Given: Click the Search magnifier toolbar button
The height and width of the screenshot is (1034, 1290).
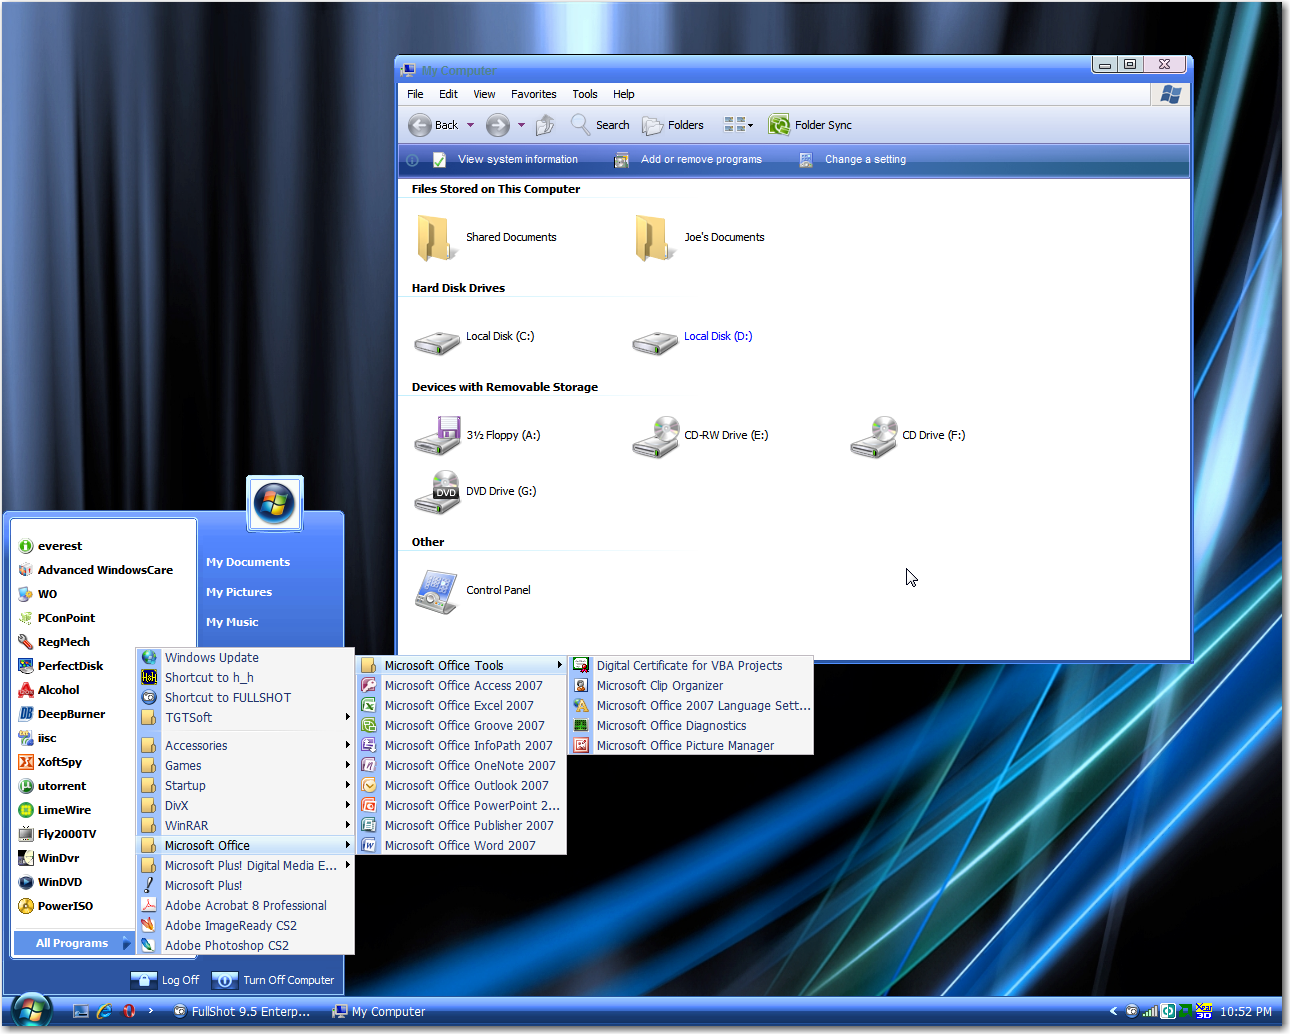Looking at the screenshot, I should coord(600,125).
